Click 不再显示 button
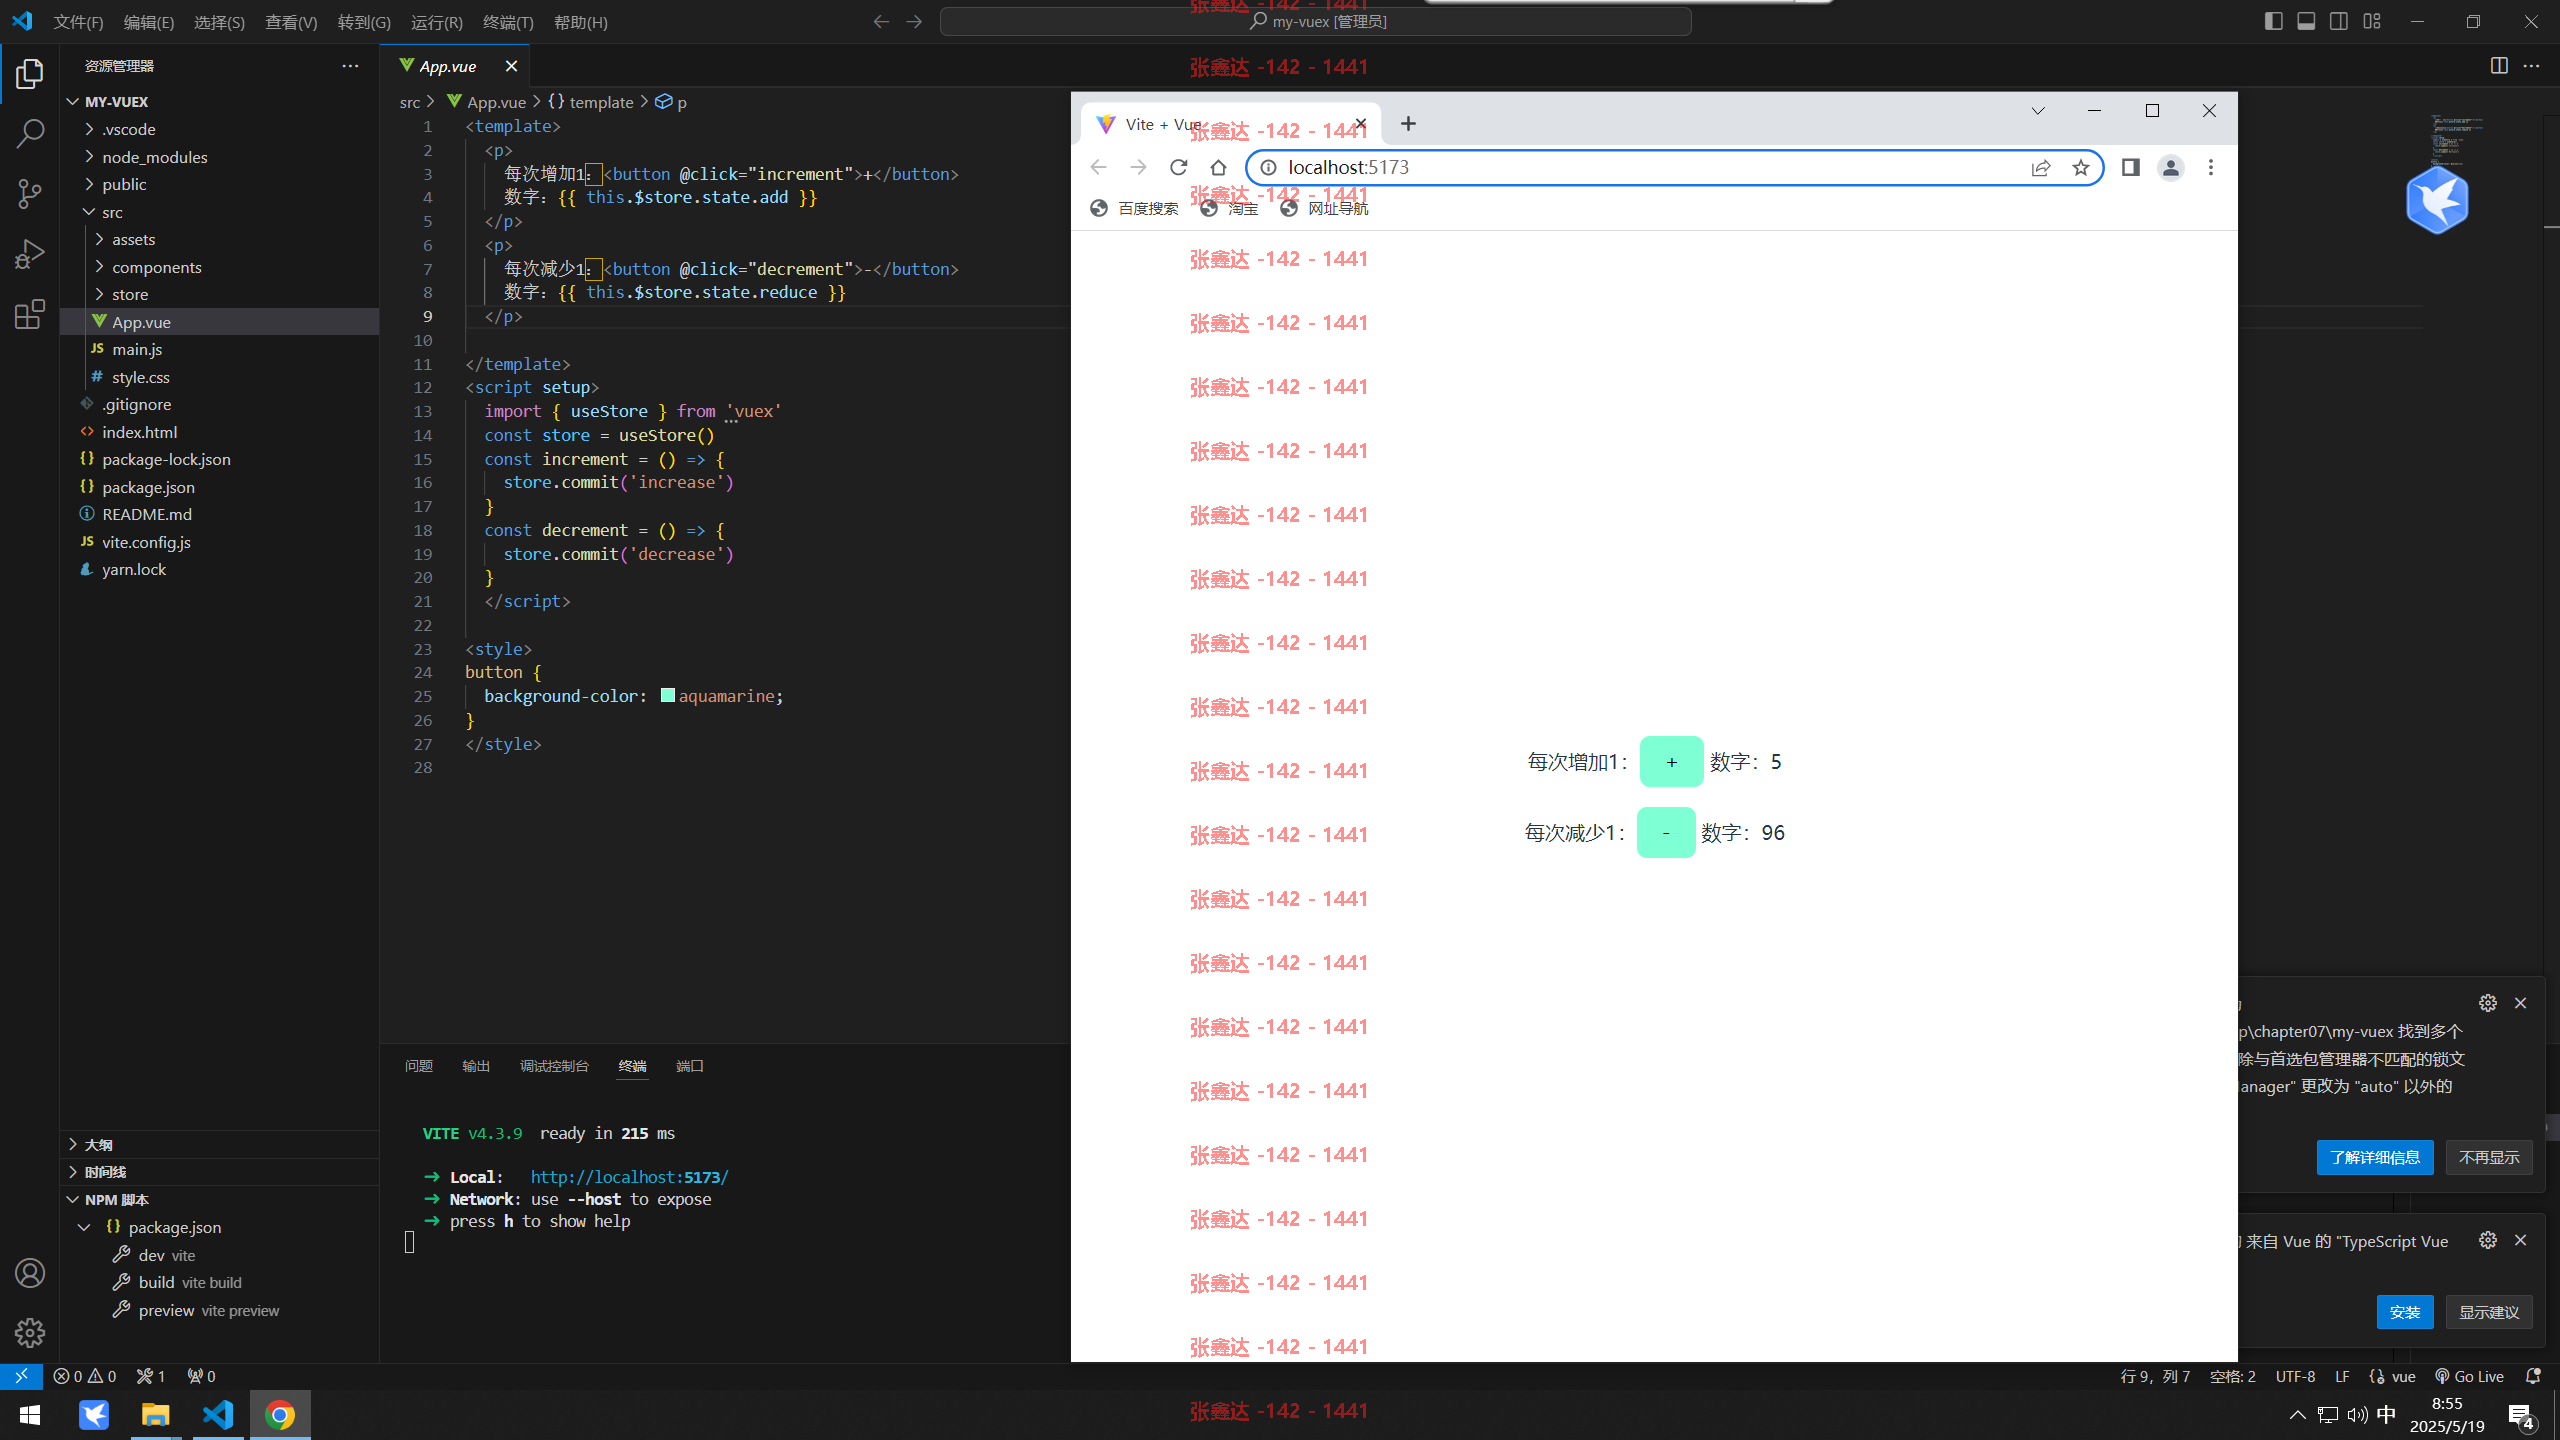Image resolution: width=2560 pixels, height=1440 pixels. (x=2489, y=1157)
